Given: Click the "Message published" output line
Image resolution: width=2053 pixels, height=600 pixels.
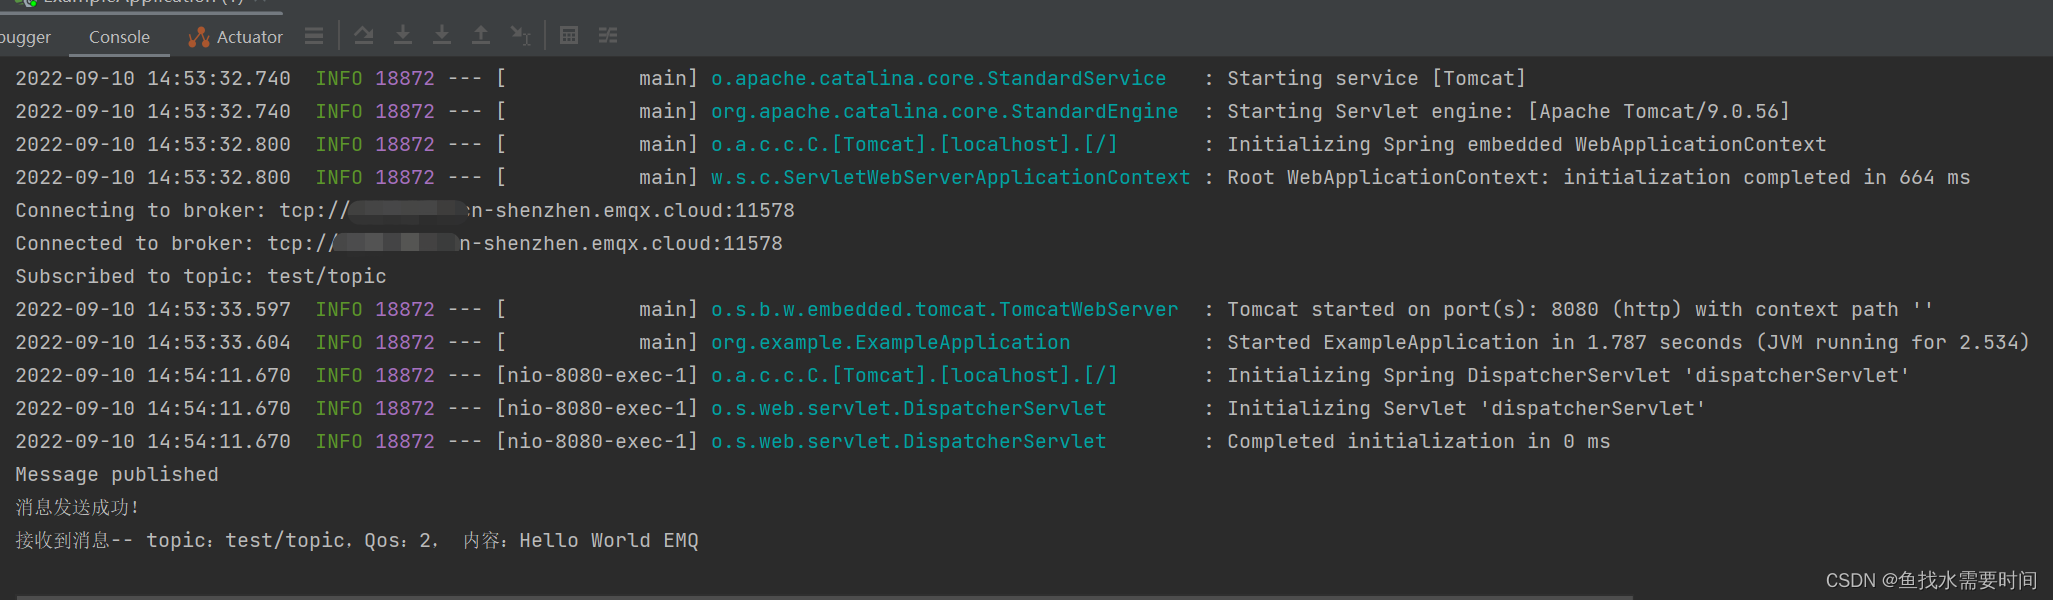Looking at the screenshot, I should click(x=117, y=474).
